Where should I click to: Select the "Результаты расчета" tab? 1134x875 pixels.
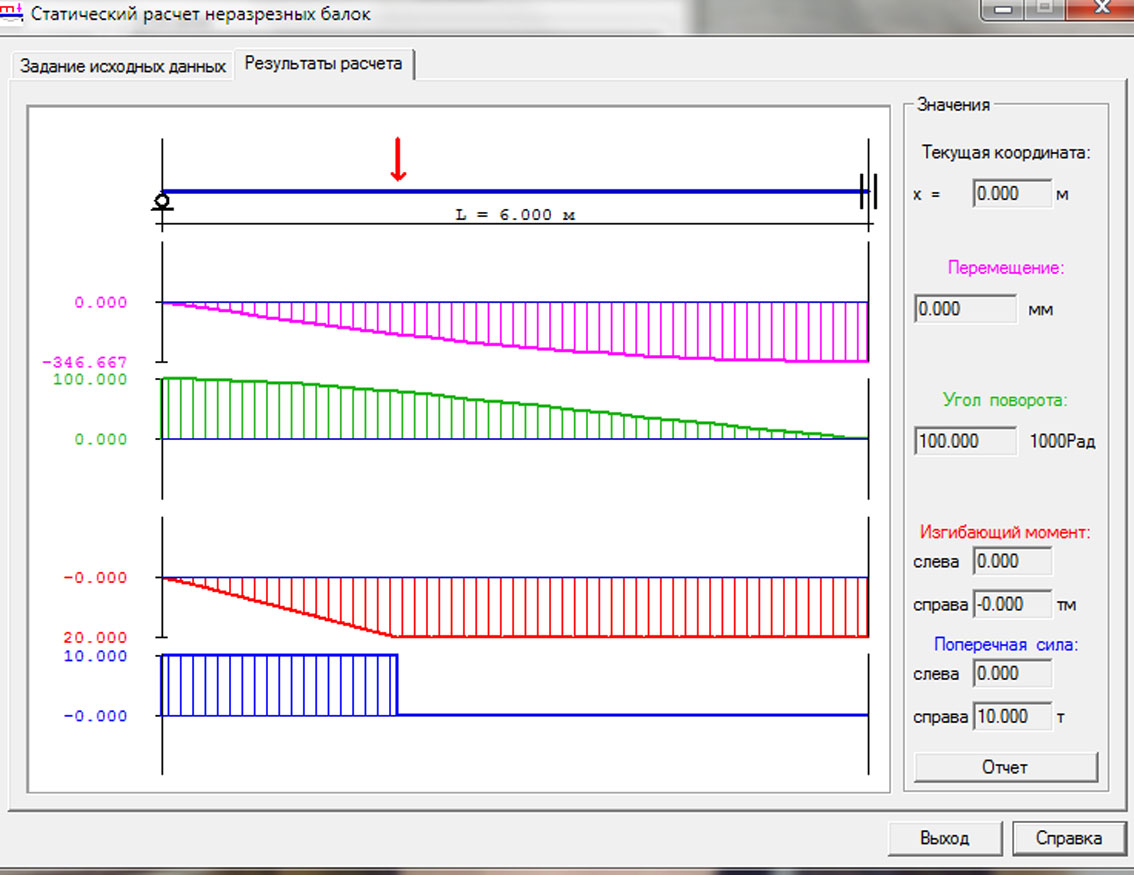pos(324,64)
